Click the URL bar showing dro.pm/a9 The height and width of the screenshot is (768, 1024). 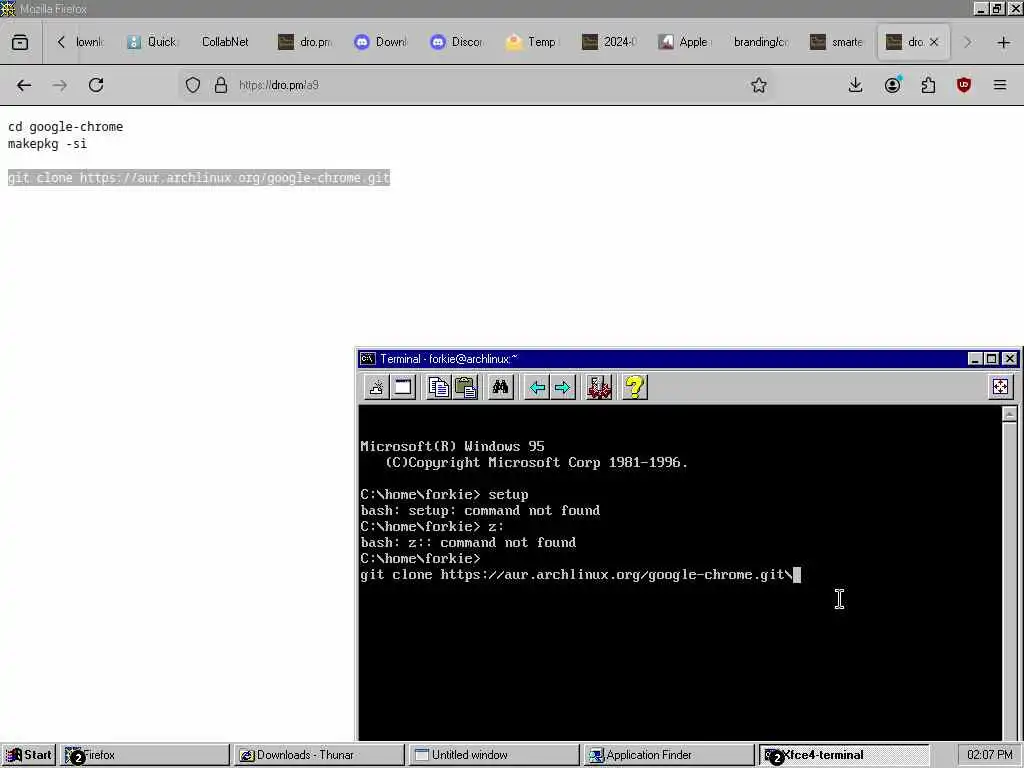pyautogui.click(x=477, y=85)
